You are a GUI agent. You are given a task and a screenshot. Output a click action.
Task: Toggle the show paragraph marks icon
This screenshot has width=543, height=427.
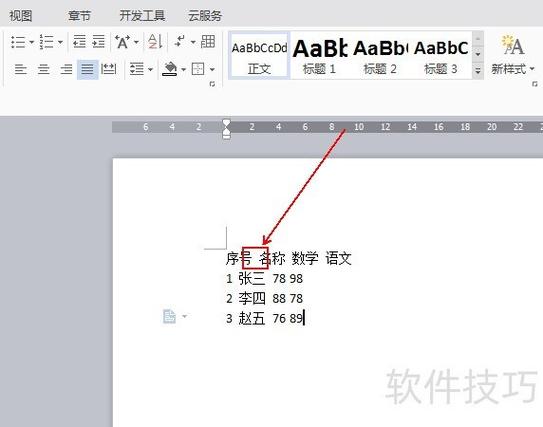click(x=180, y=42)
